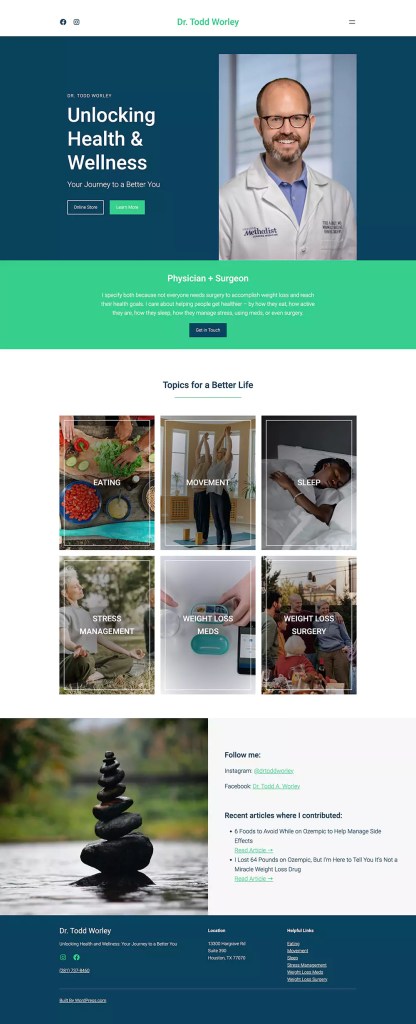Open the Sleep topic tile

pyautogui.click(x=309, y=483)
